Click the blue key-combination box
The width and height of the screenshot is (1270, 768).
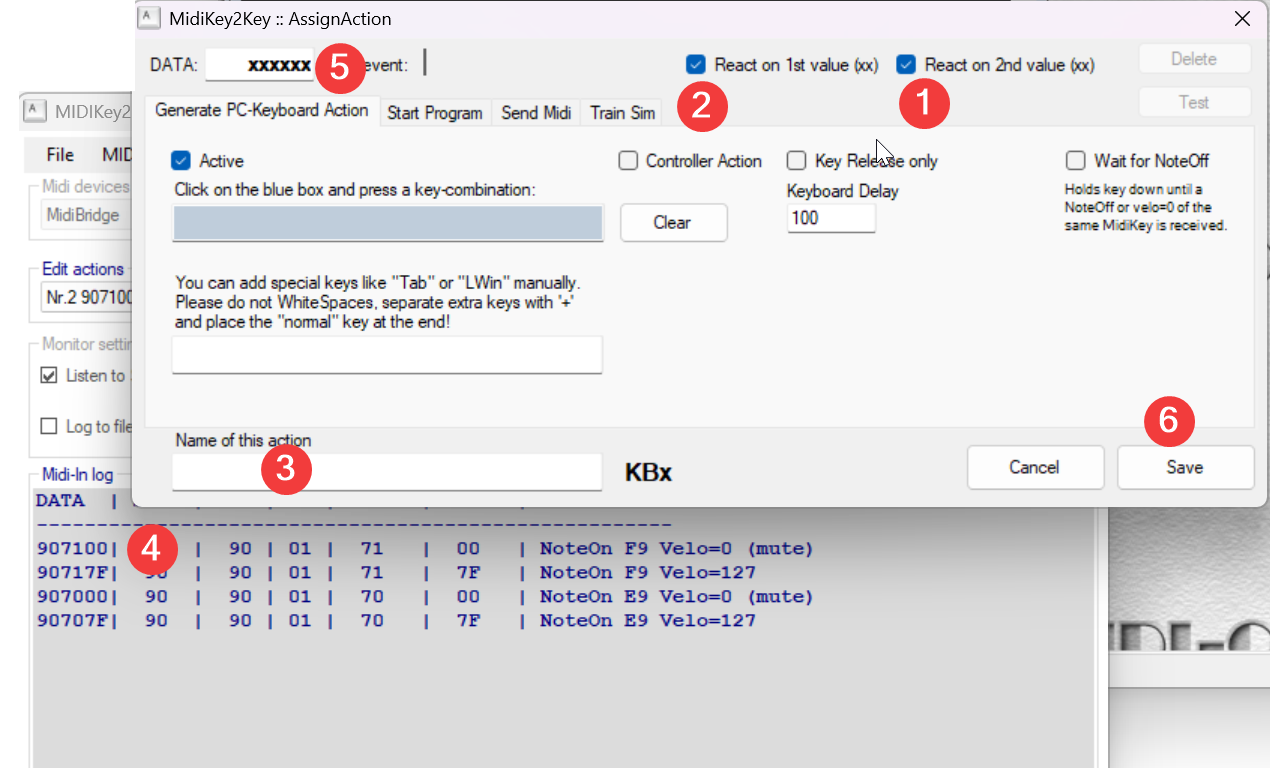tap(388, 223)
